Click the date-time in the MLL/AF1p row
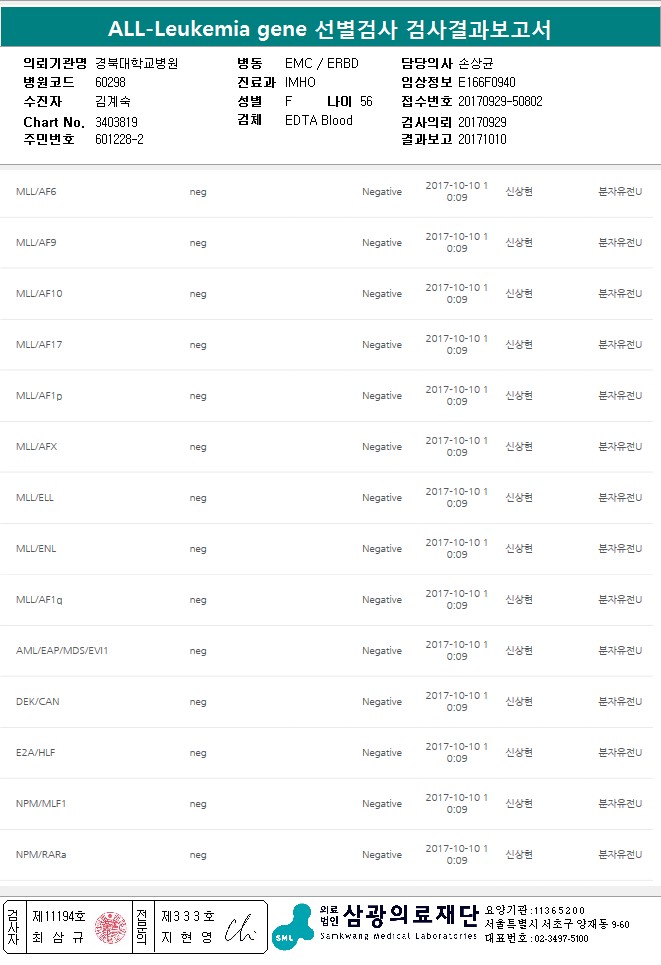The width and height of the screenshot is (661, 965). point(457,396)
